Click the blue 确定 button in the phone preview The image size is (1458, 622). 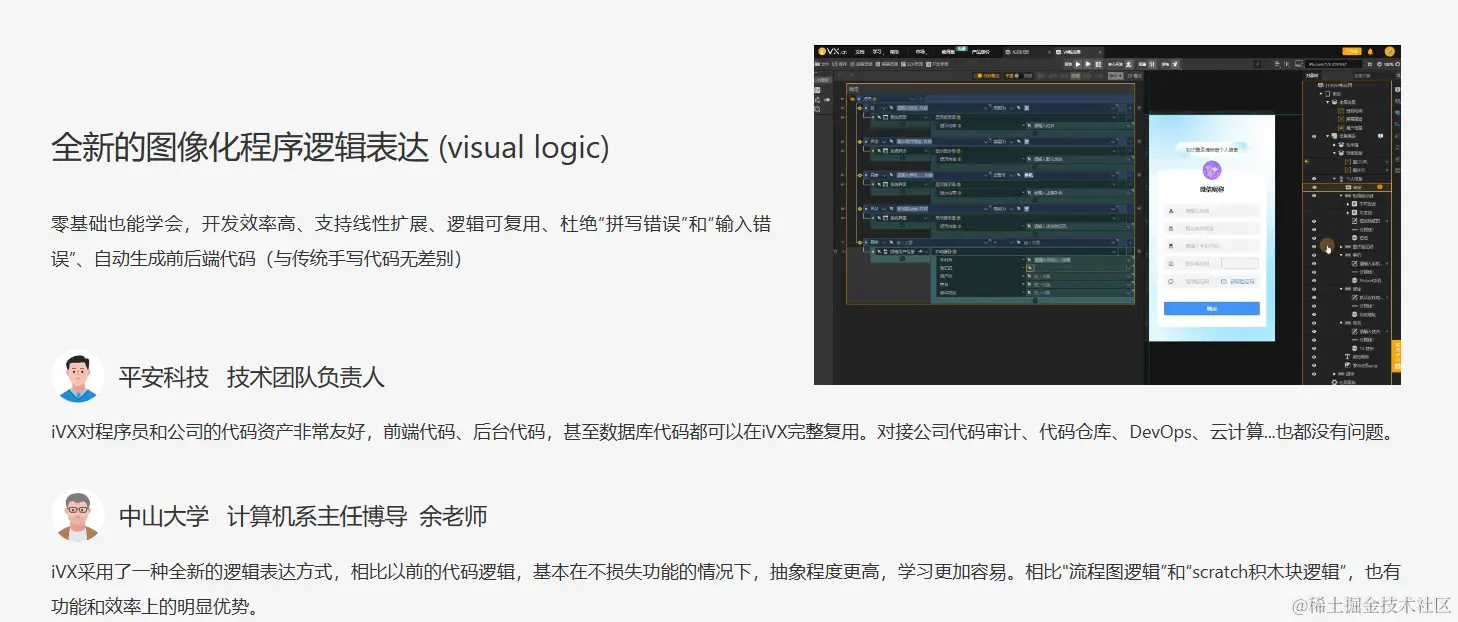pos(1209,307)
